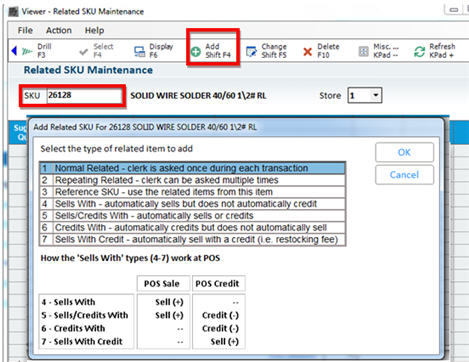This screenshot has width=469, height=362.
Task: Click the Change Shift F5 edit icon
Action: [x=251, y=52]
